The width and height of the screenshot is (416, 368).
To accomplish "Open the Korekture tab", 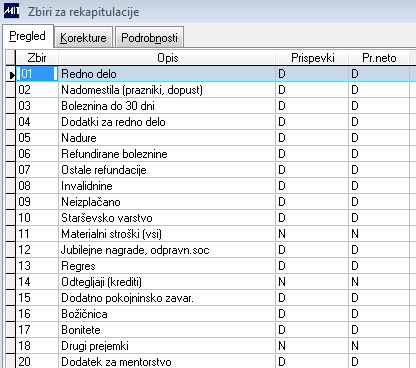I will point(83,37).
